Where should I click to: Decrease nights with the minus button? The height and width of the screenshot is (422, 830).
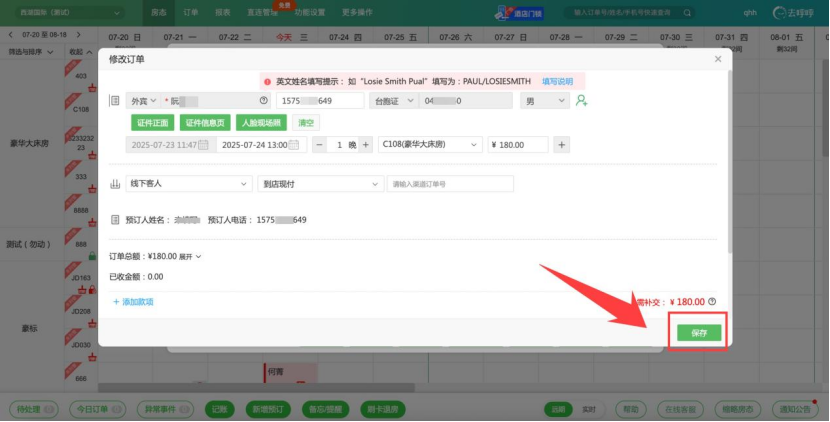click(x=319, y=145)
